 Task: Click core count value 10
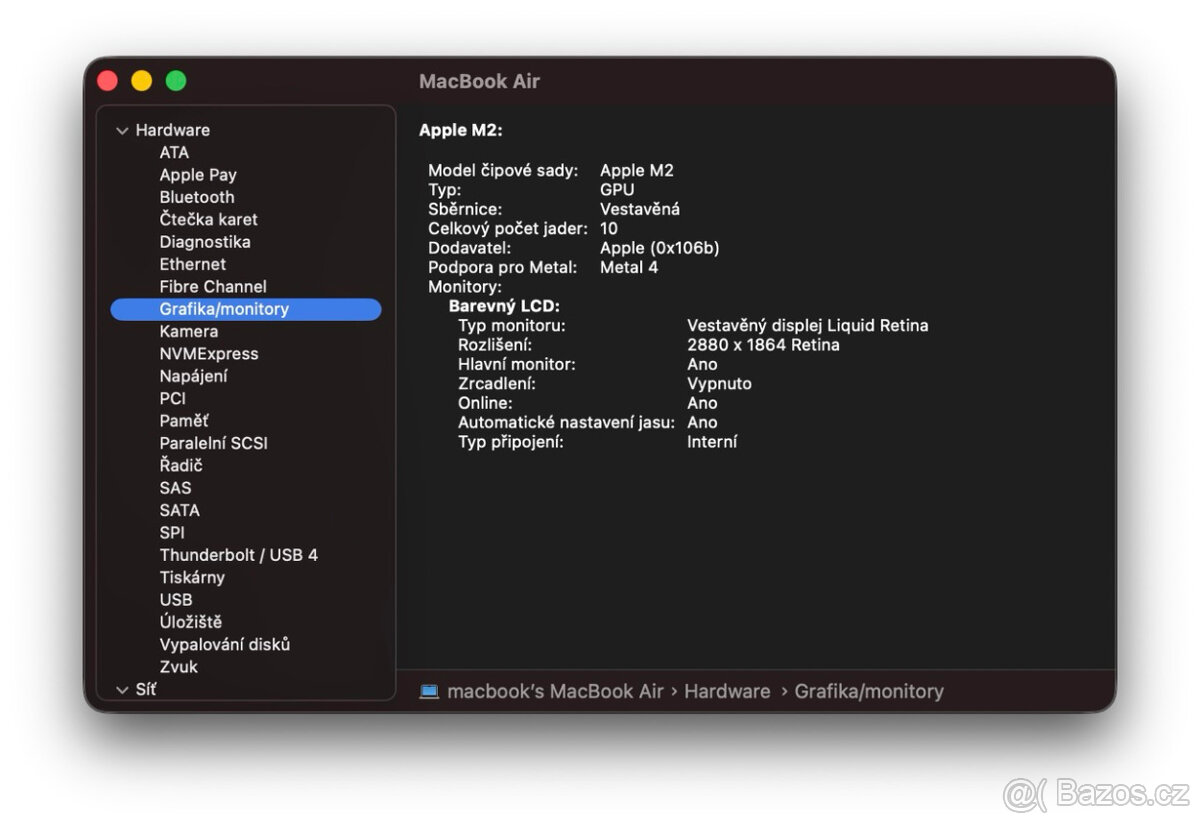pos(609,228)
